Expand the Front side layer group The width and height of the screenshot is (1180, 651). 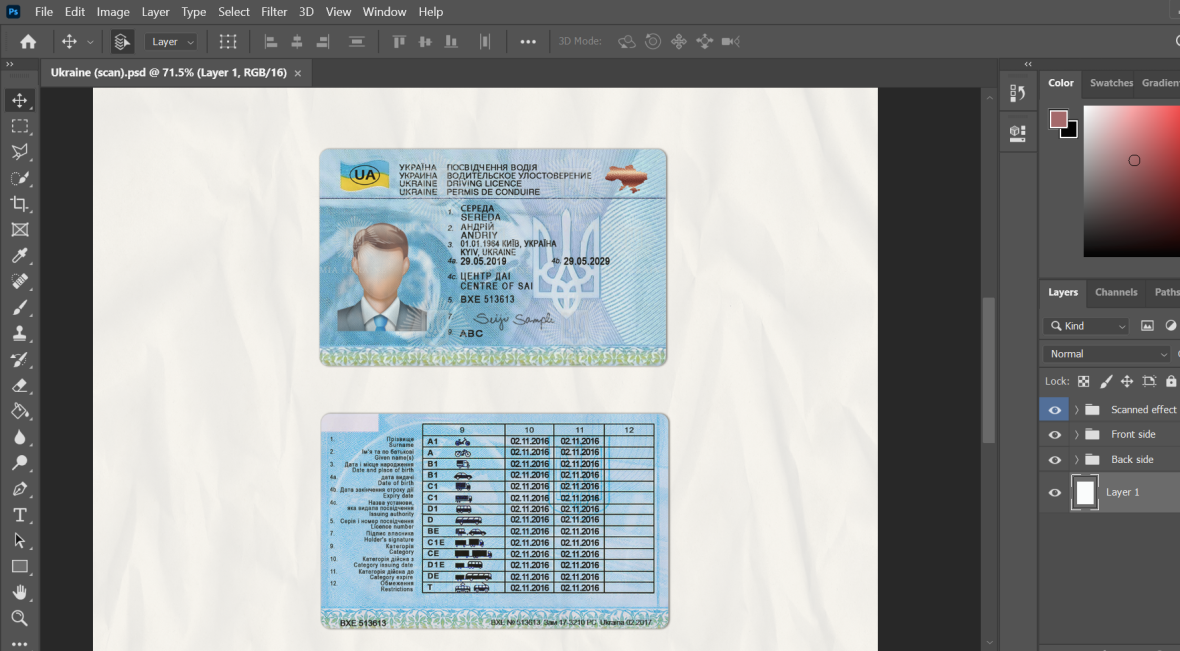[1076, 434]
